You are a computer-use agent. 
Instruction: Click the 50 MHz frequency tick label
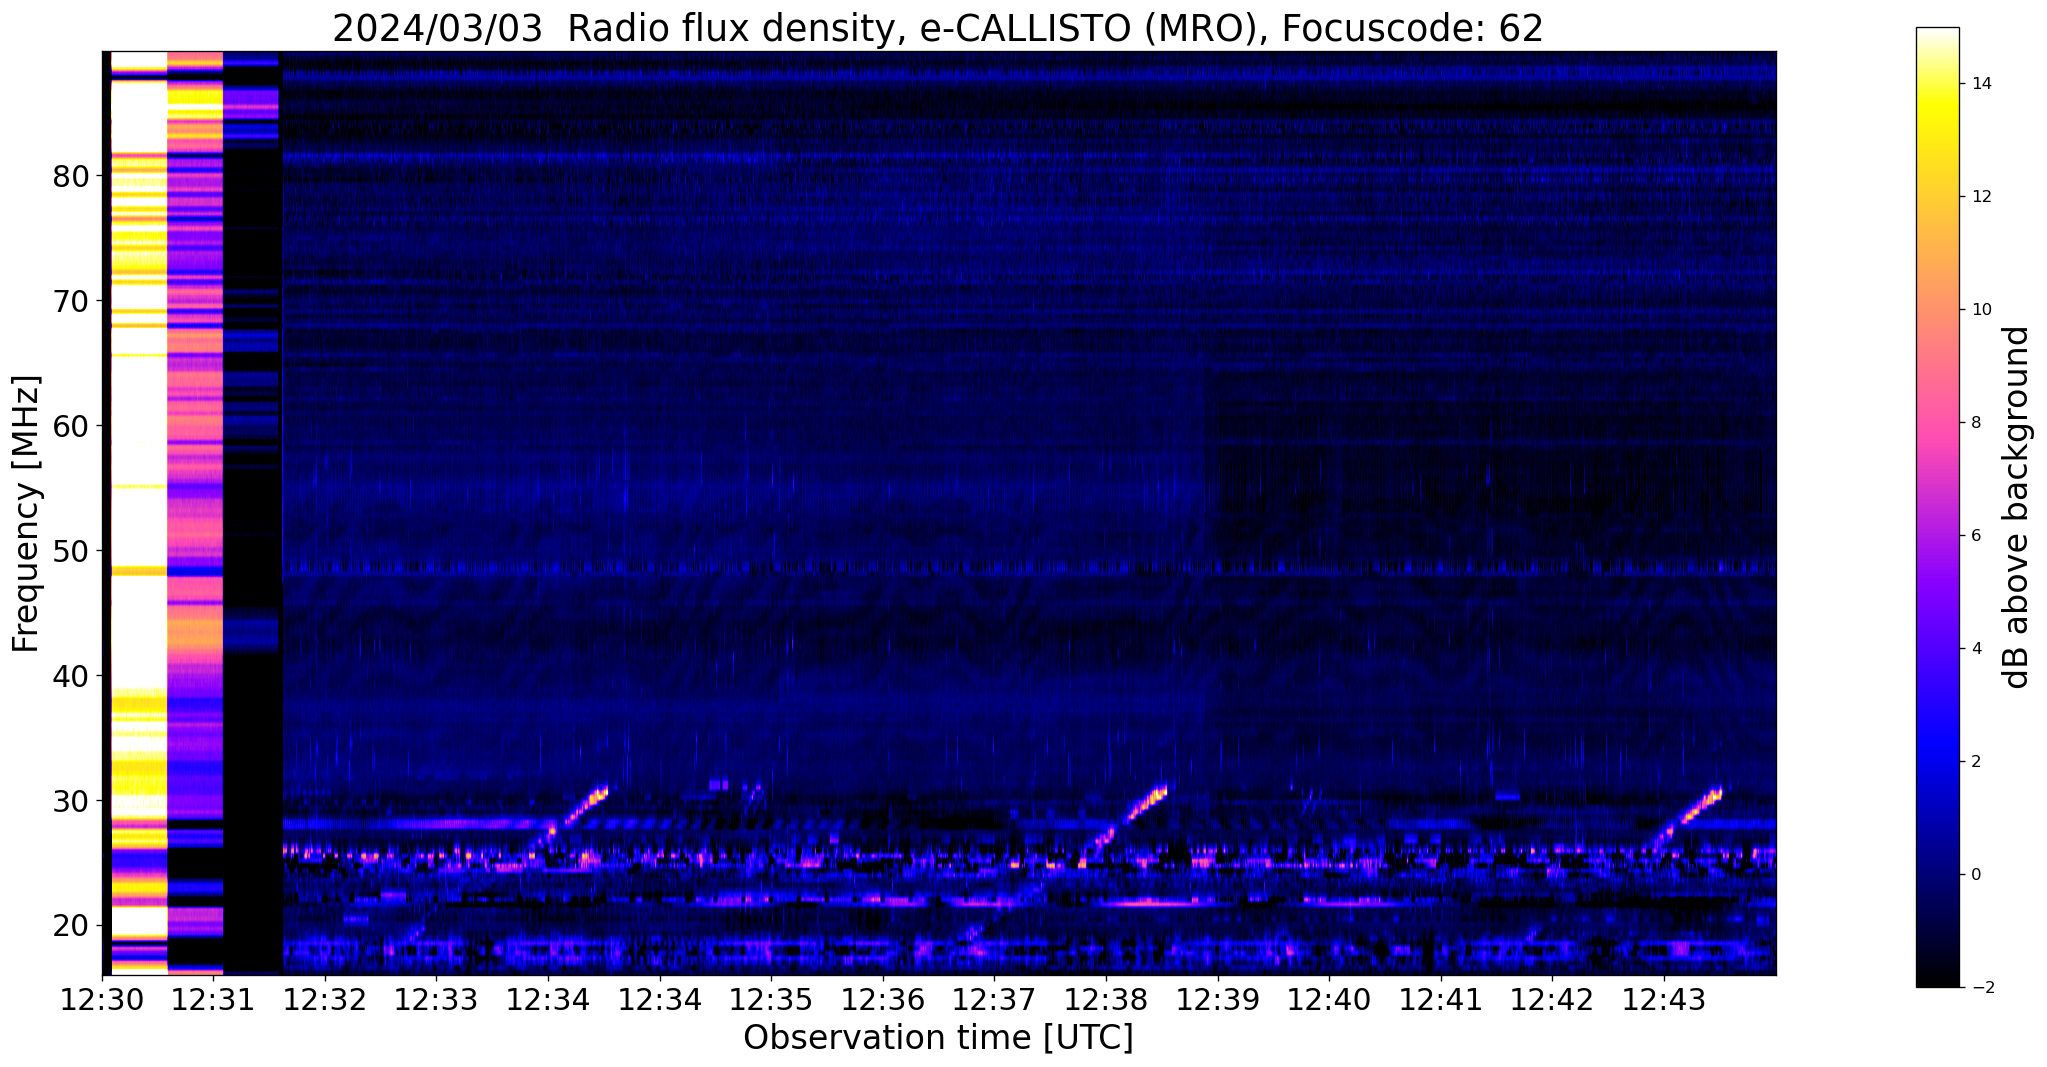pos(71,552)
